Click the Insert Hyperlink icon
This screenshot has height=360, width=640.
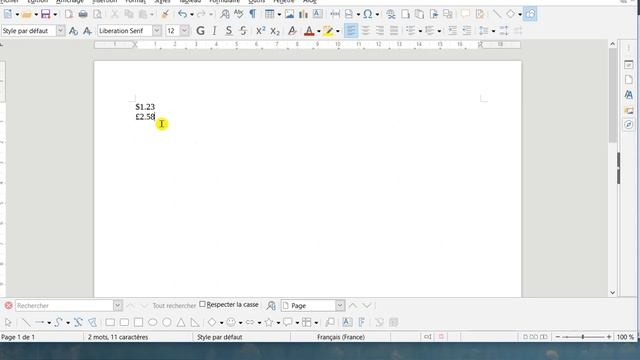(391, 14)
